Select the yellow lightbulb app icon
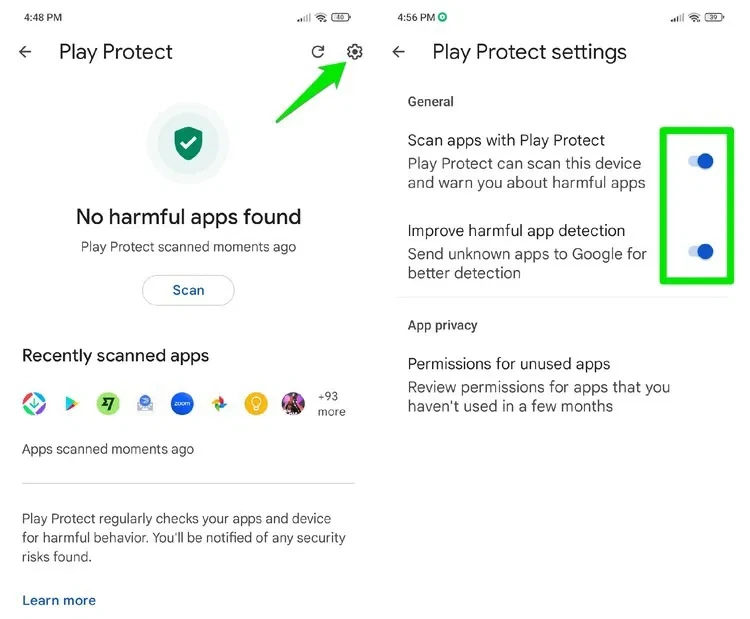 [256, 404]
